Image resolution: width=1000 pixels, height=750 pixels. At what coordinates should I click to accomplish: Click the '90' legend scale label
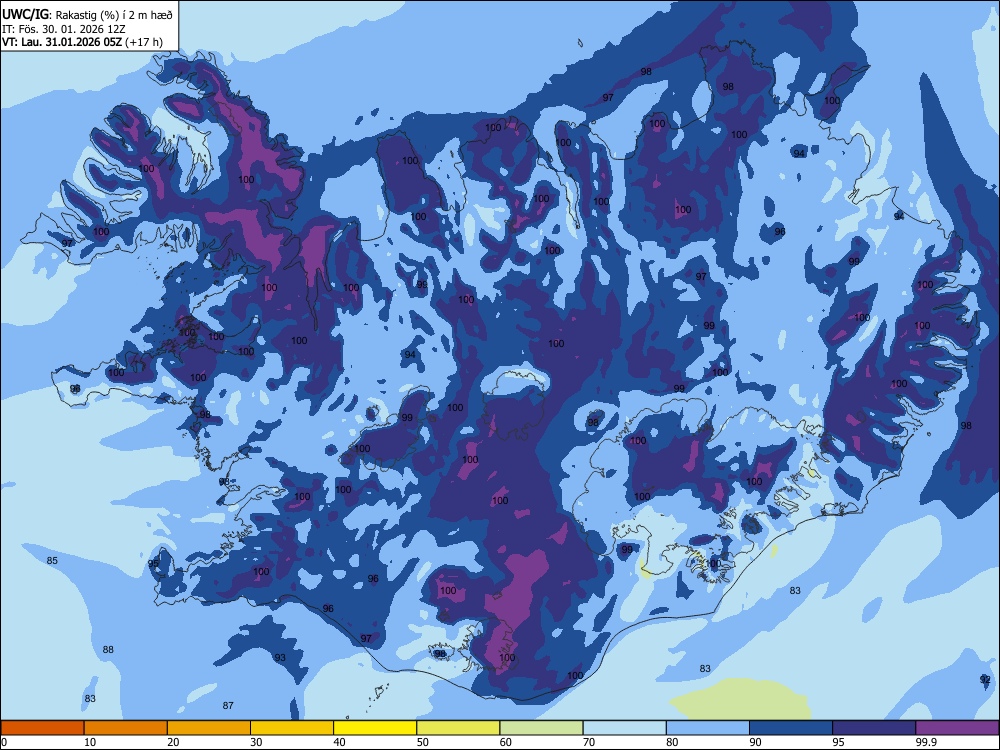(755, 742)
